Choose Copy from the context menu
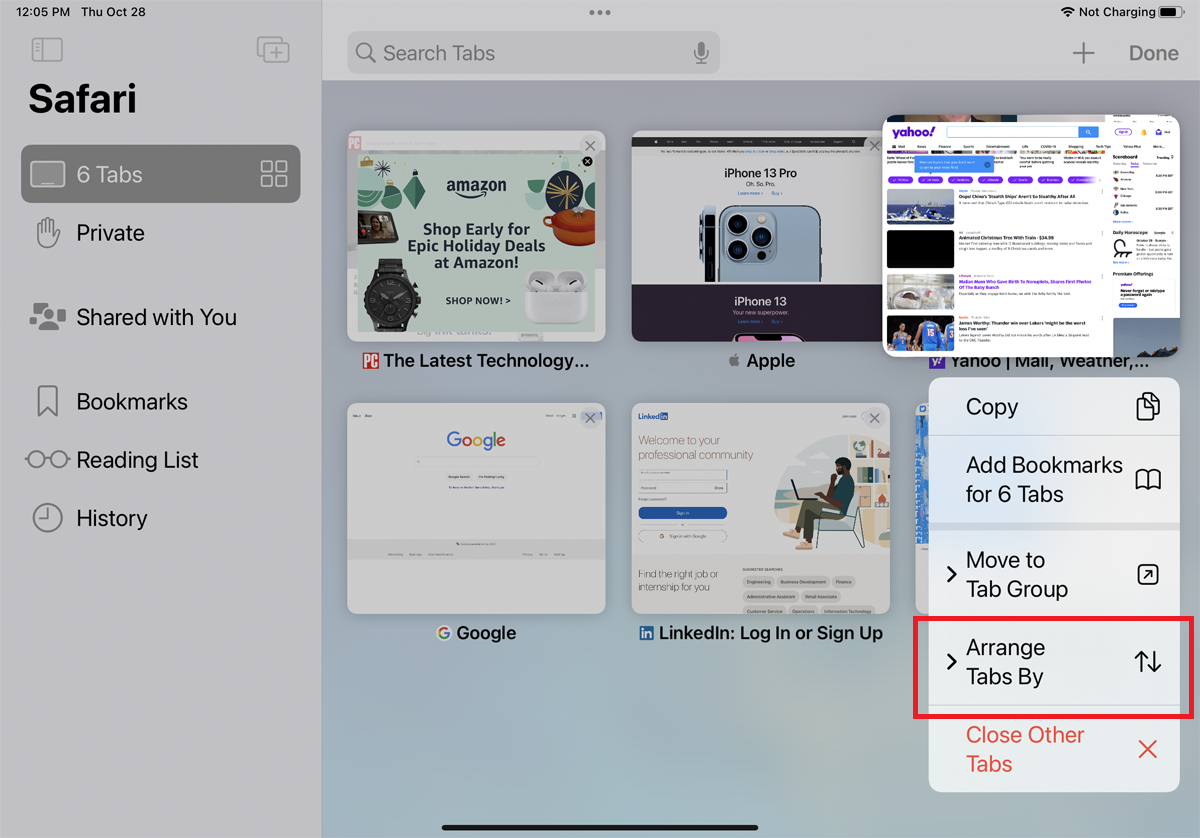Viewport: 1200px width, 838px height. click(1054, 407)
